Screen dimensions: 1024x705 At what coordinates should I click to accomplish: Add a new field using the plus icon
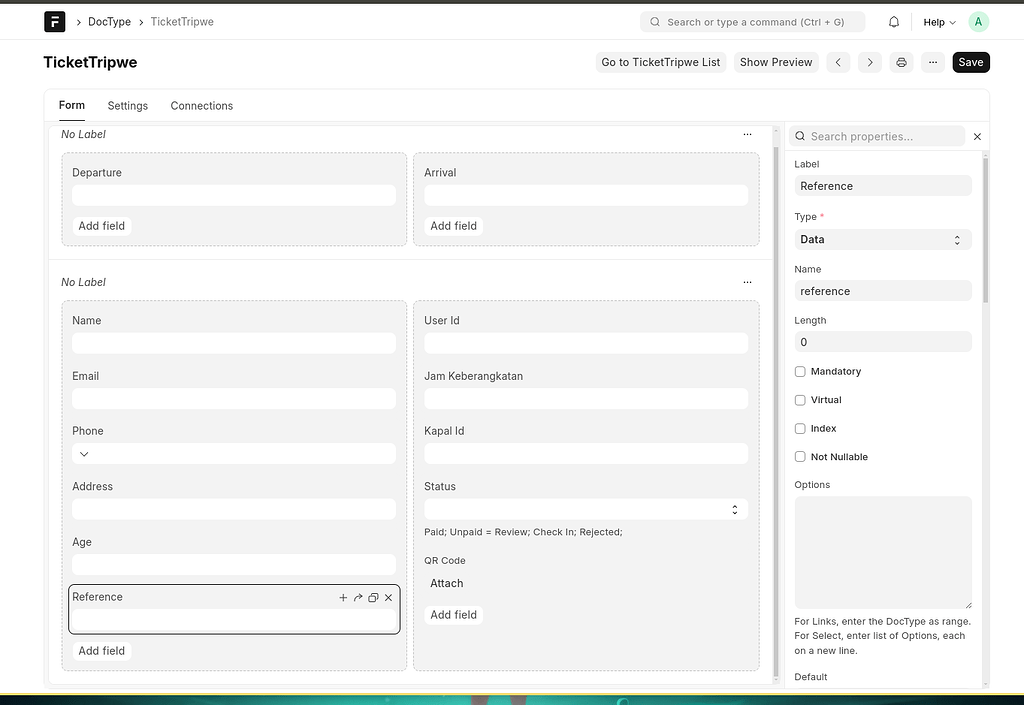click(x=343, y=597)
